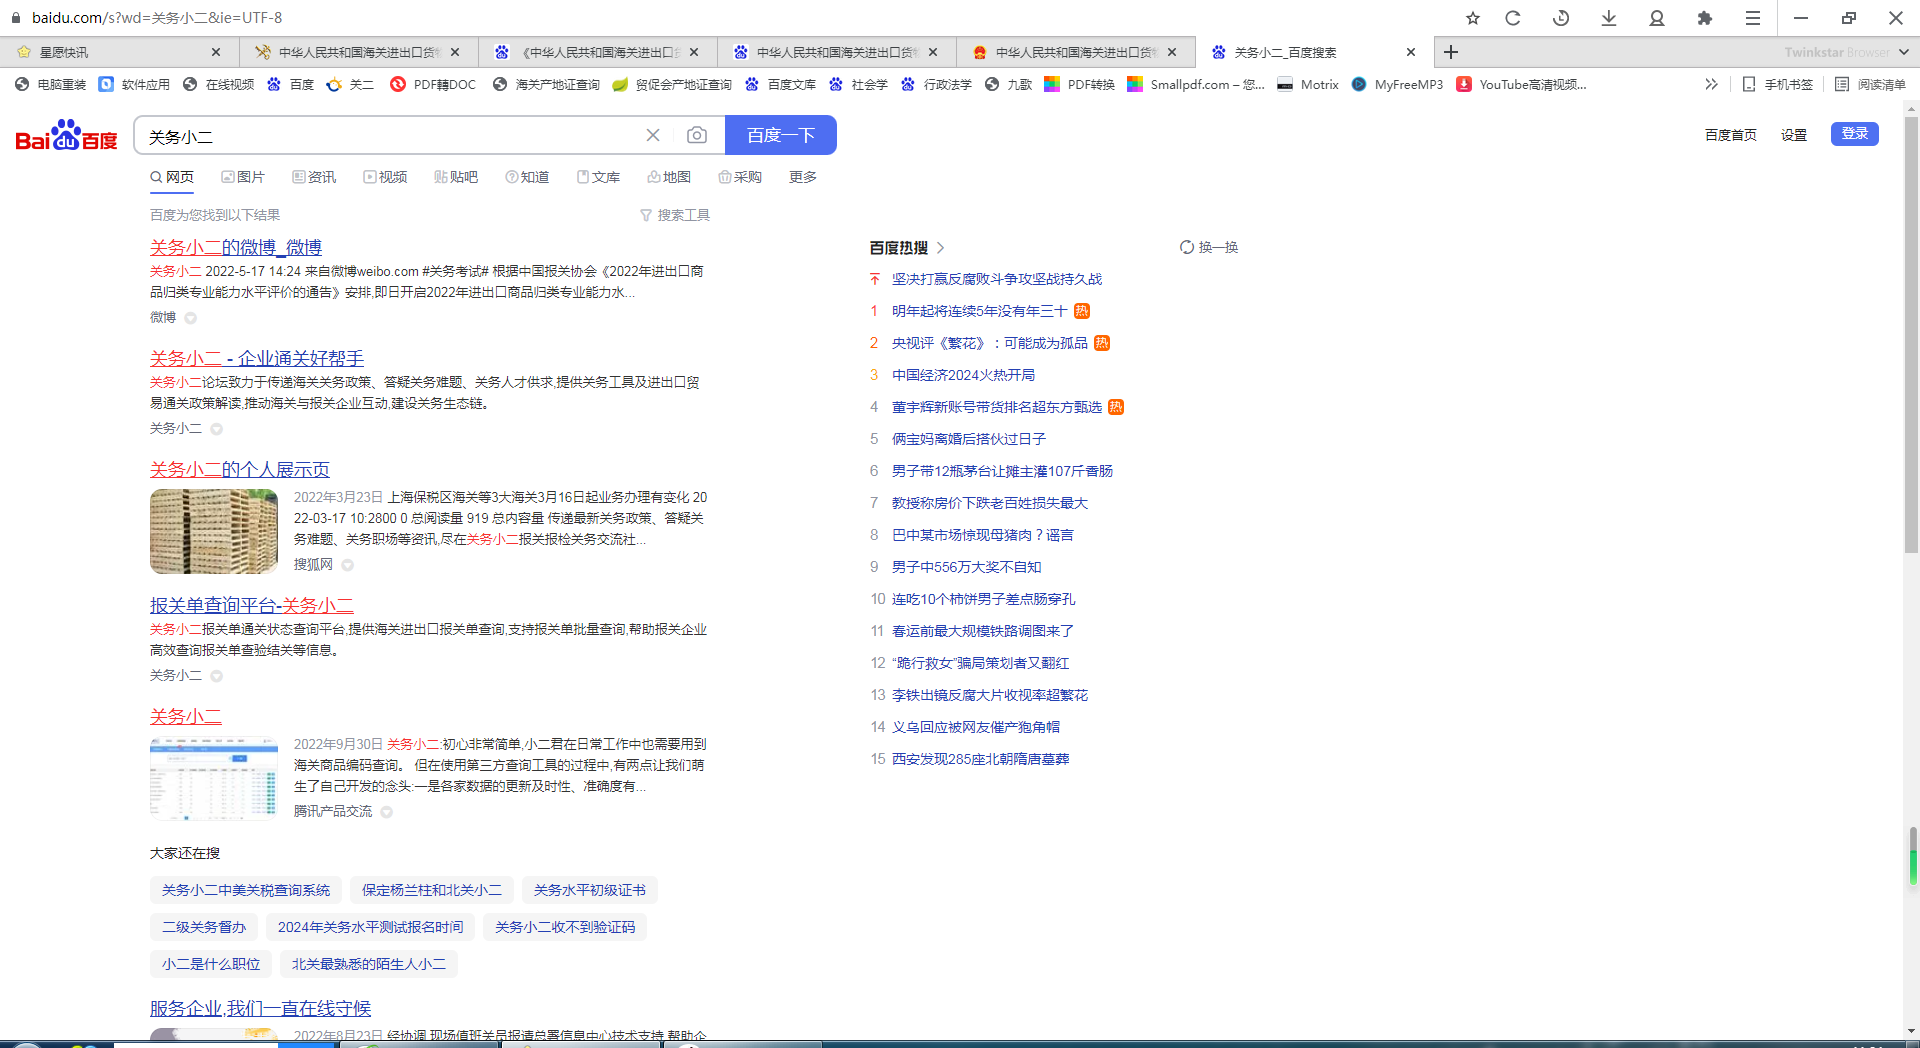
Task: Open result 服务企业,我们一直在线守候
Action: tap(260, 1008)
